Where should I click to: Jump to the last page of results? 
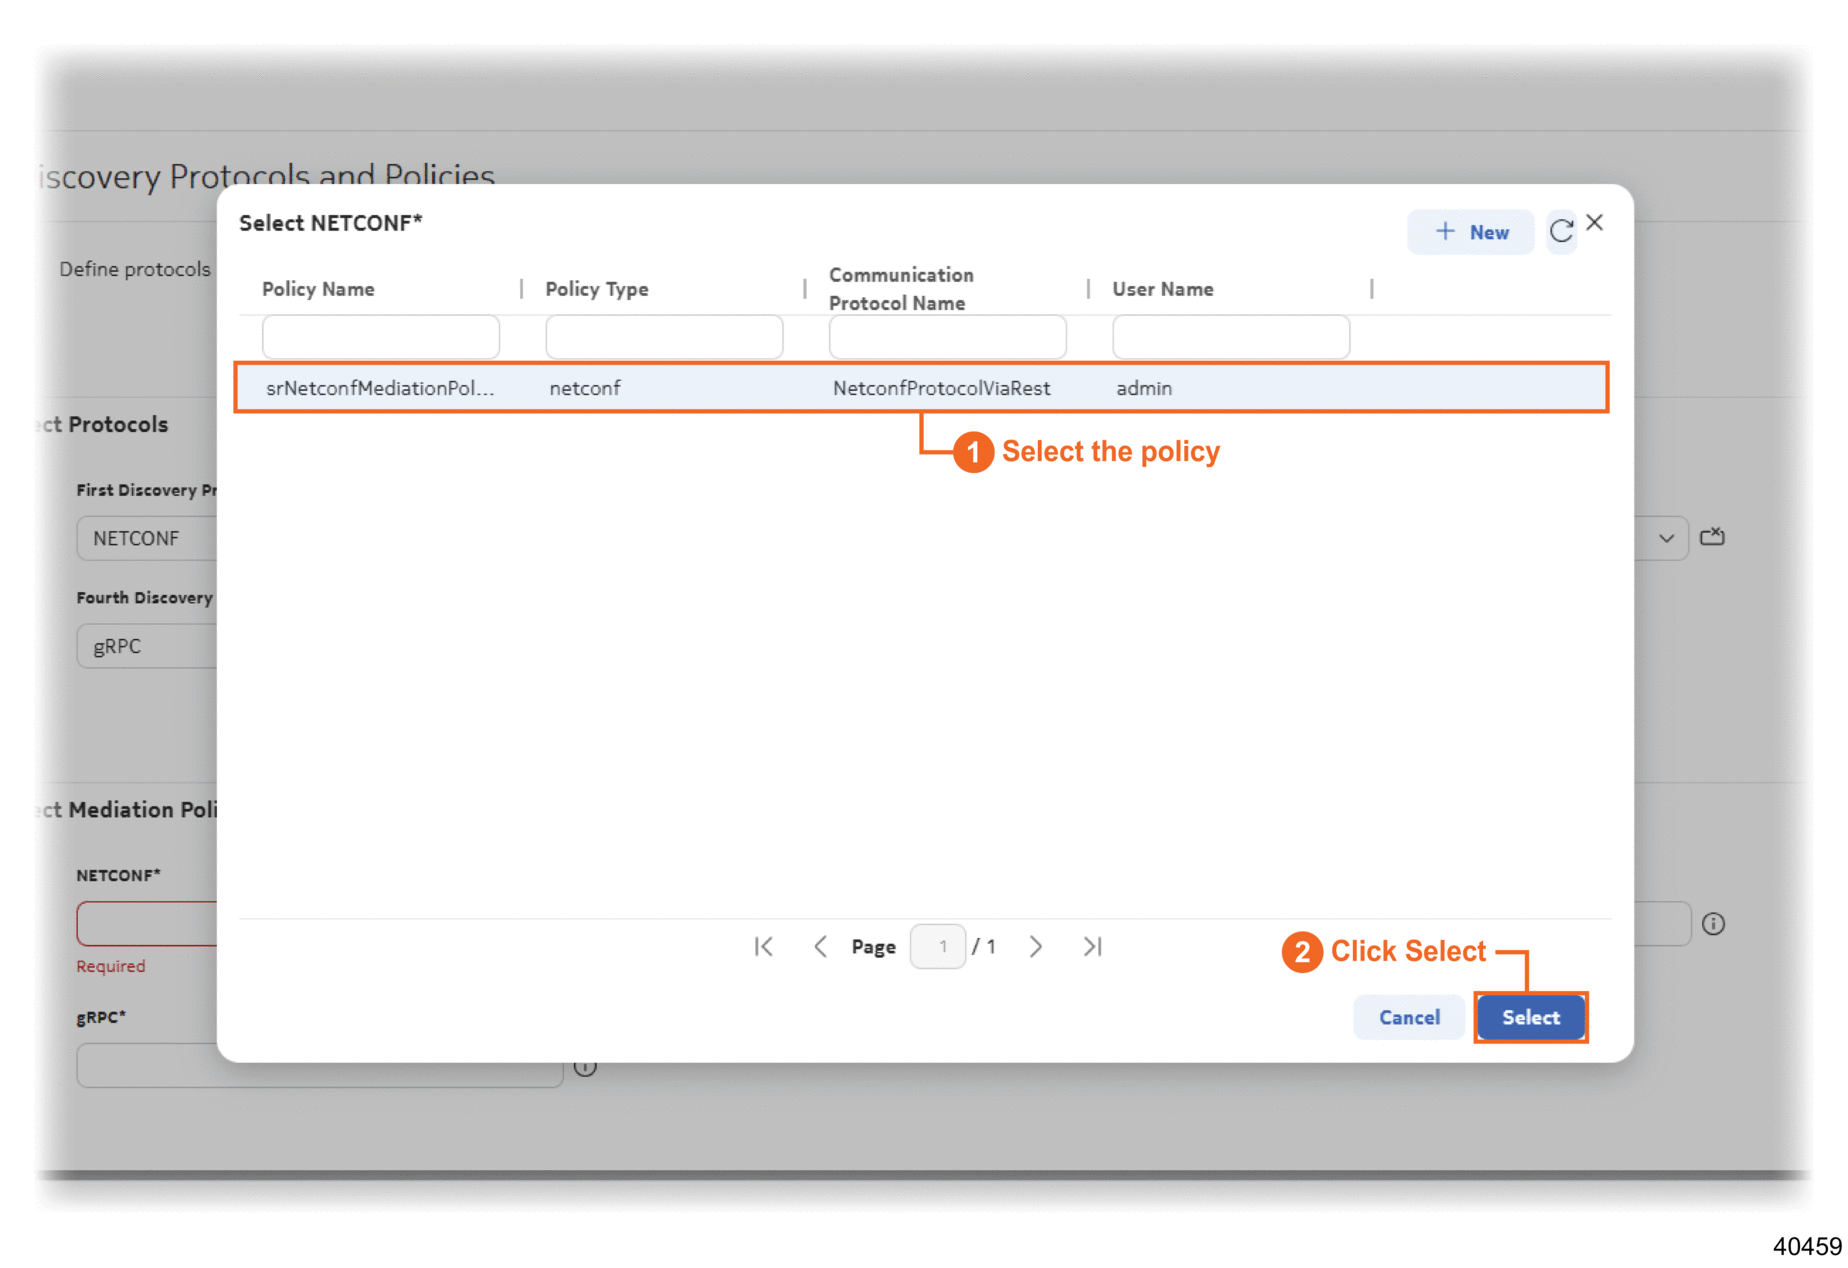(x=1092, y=947)
